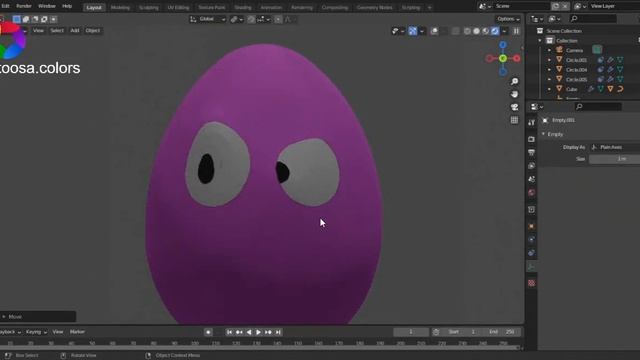Select rendered viewport shading
The height and width of the screenshot is (360, 640).
(x=495, y=31)
